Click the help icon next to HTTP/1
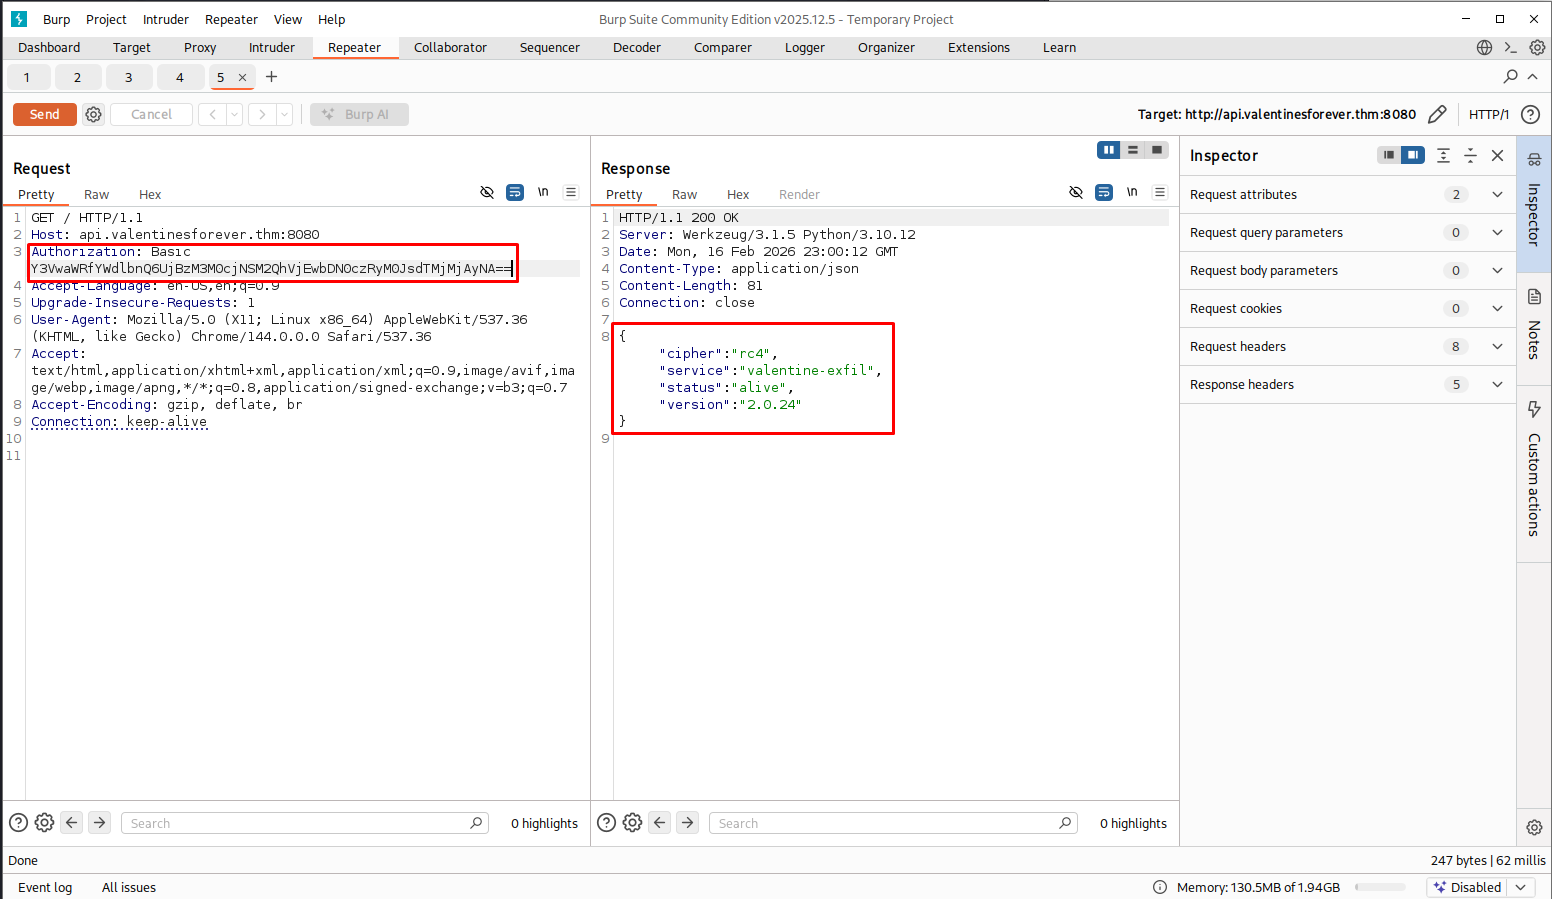1552x899 pixels. click(1530, 114)
